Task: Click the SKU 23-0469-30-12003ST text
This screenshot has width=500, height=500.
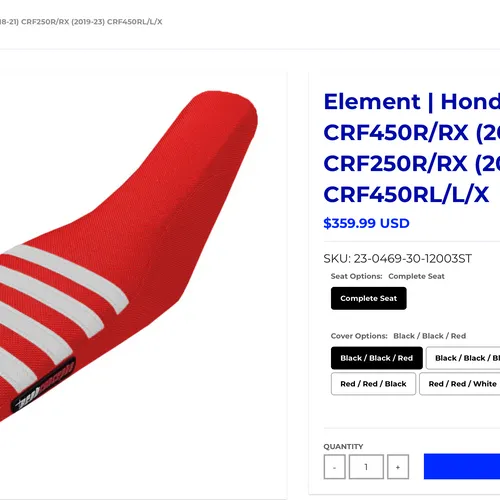Action: (x=398, y=259)
